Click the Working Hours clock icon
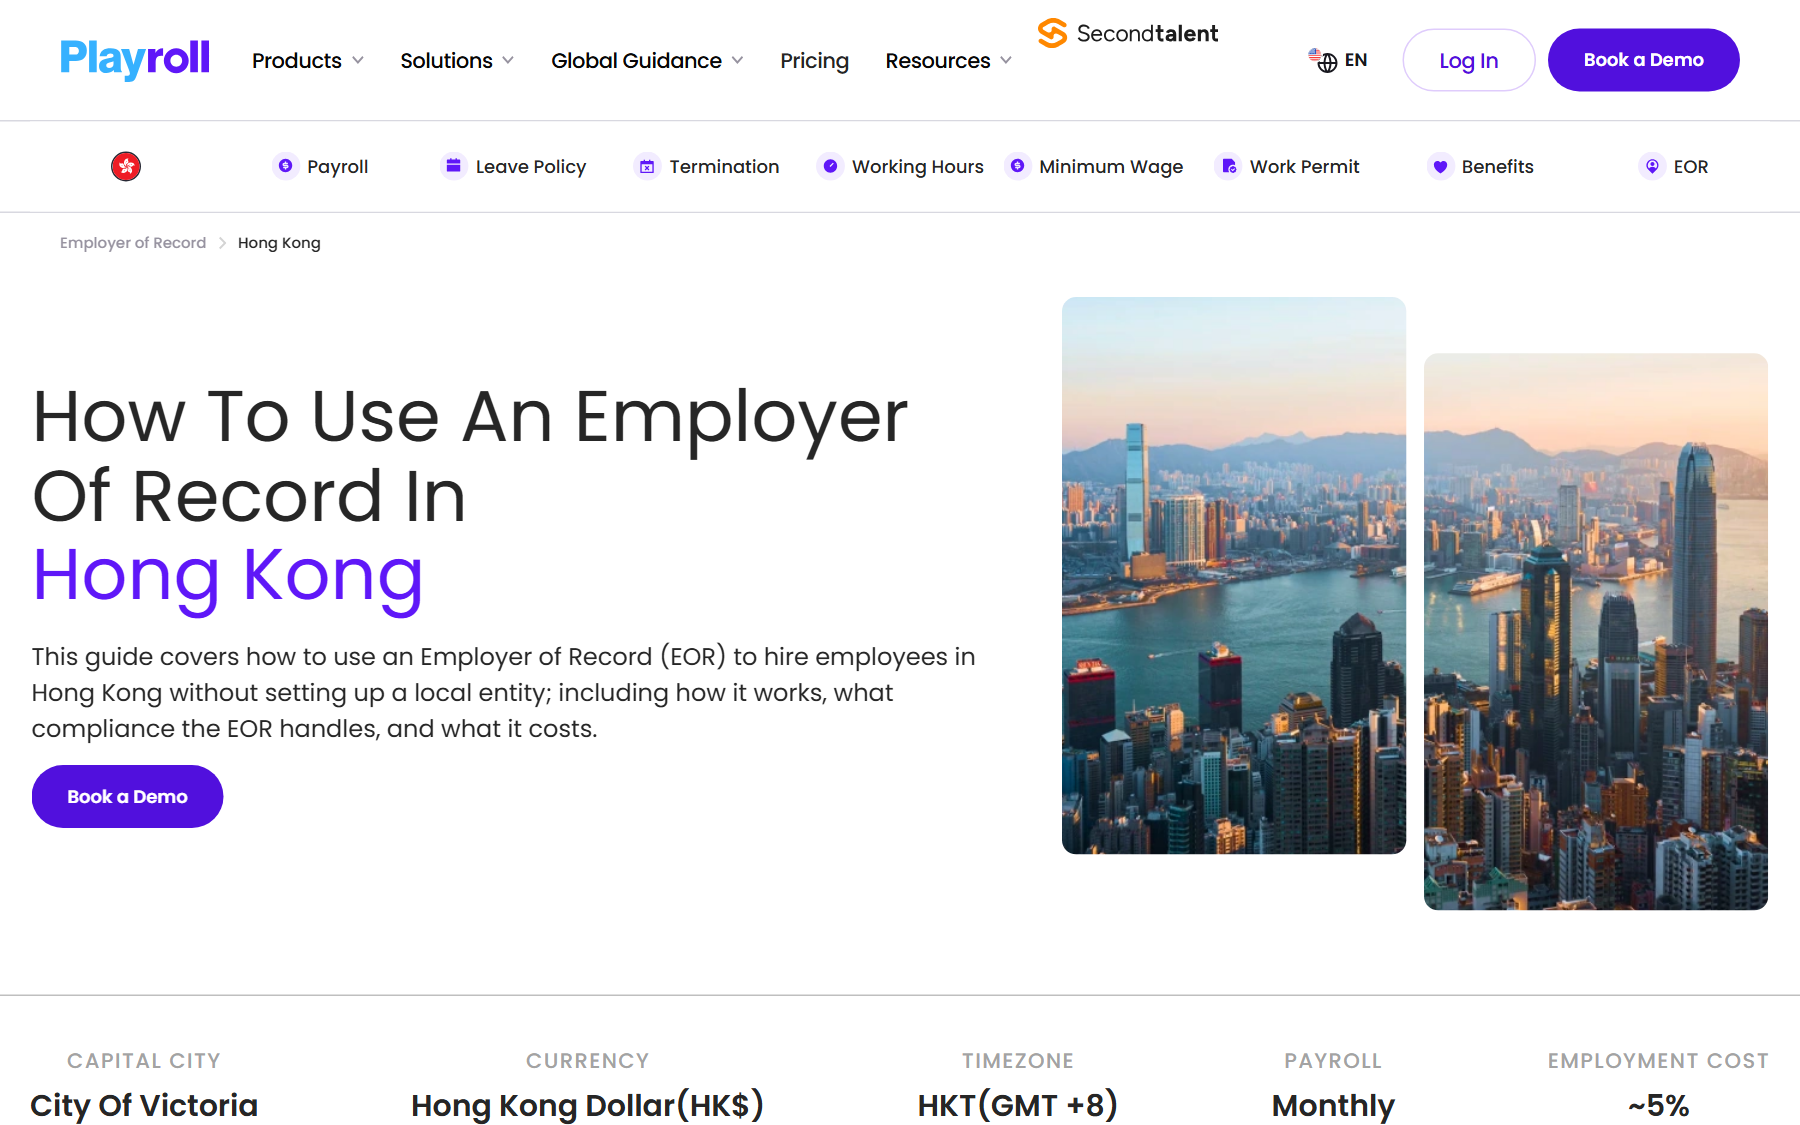This screenshot has width=1800, height=1125. pyautogui.click(x=830, y=166)
